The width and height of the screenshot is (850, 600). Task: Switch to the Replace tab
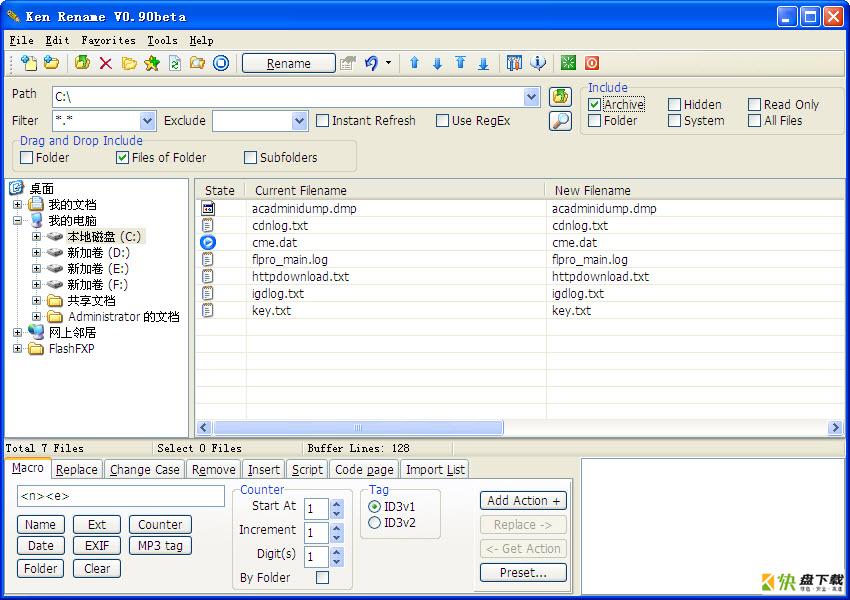[76, 470]
